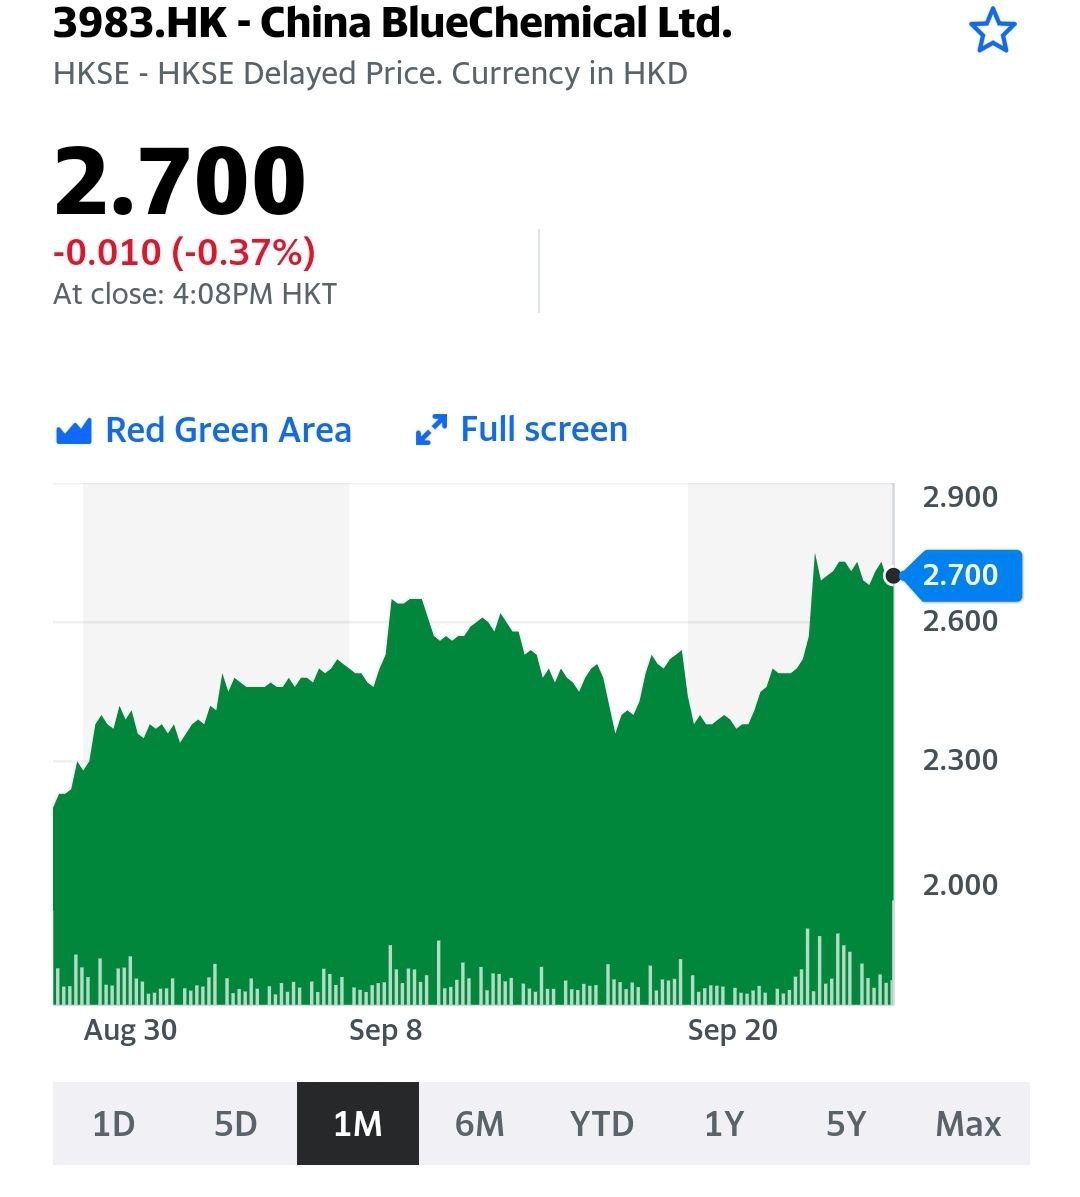Click the Full screen expand arrows icon

[431, 430]
